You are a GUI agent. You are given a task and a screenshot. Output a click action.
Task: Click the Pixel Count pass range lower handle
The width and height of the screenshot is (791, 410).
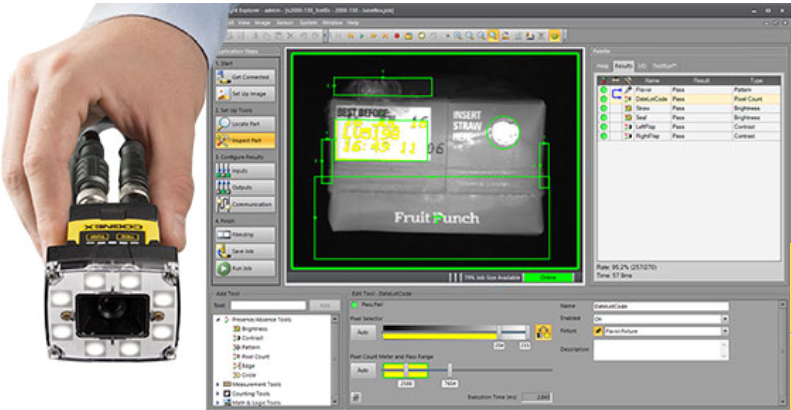click(406, 371)
